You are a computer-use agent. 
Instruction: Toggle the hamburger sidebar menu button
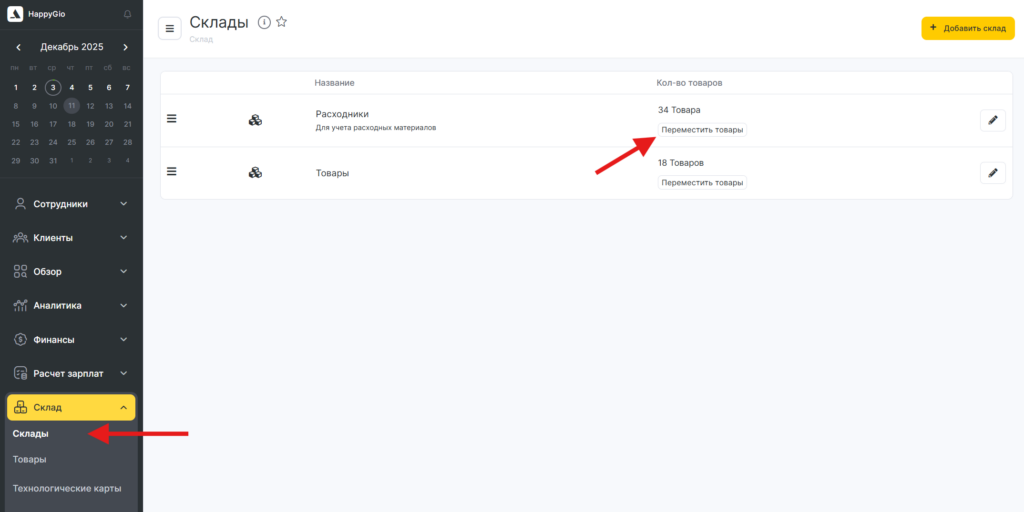(170, 28)
